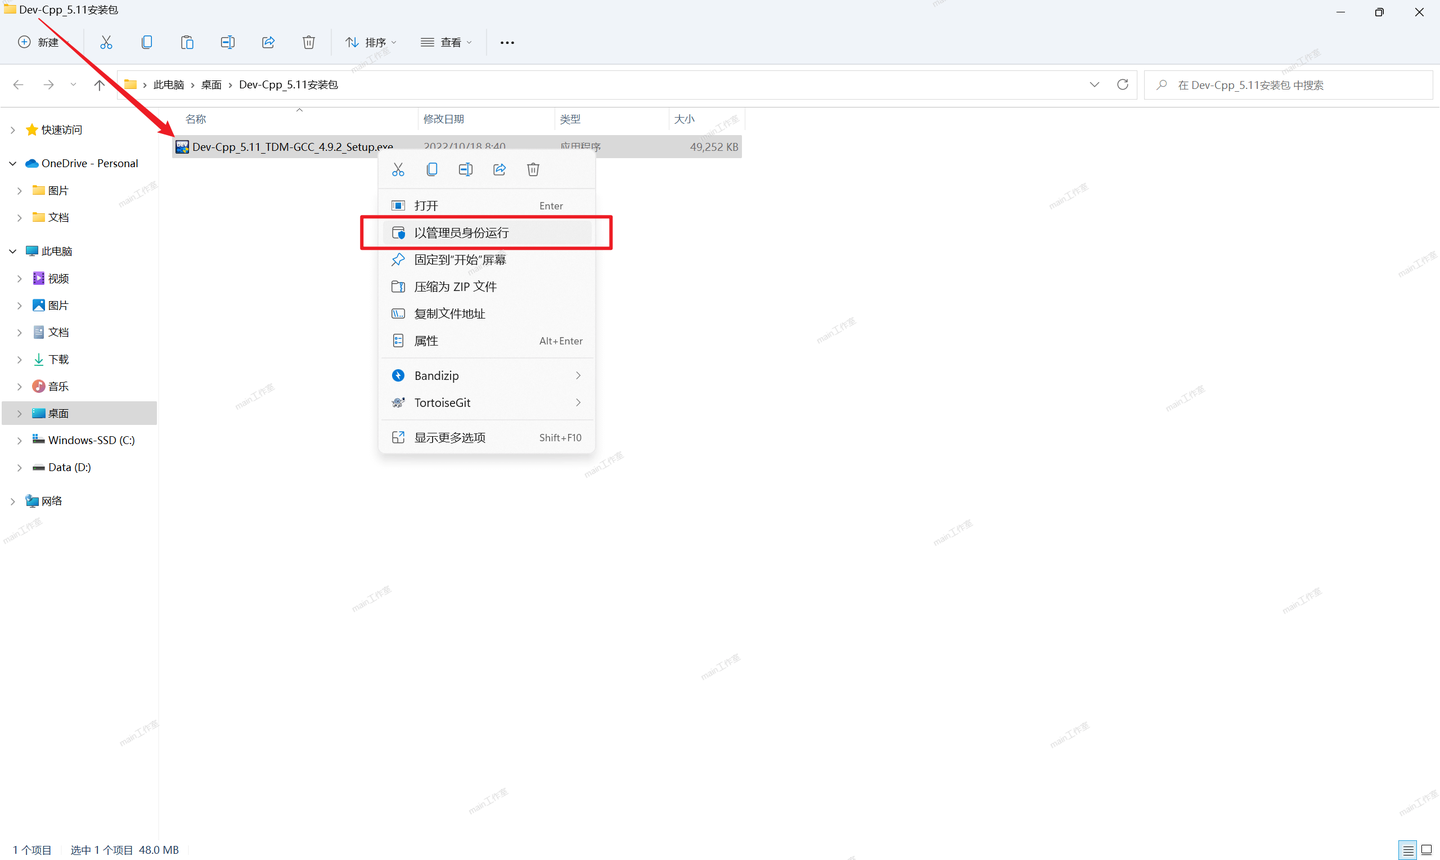Collapse the OneDrive - Personal node
The height and width of the screenshot is (860, 1440).
(13, 163)
